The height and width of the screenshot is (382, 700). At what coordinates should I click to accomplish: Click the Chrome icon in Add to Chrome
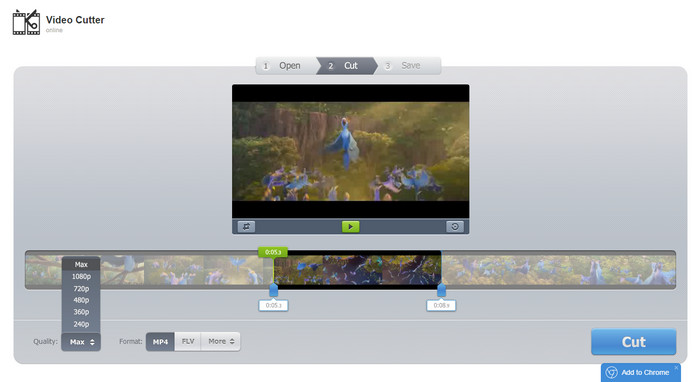612,372
